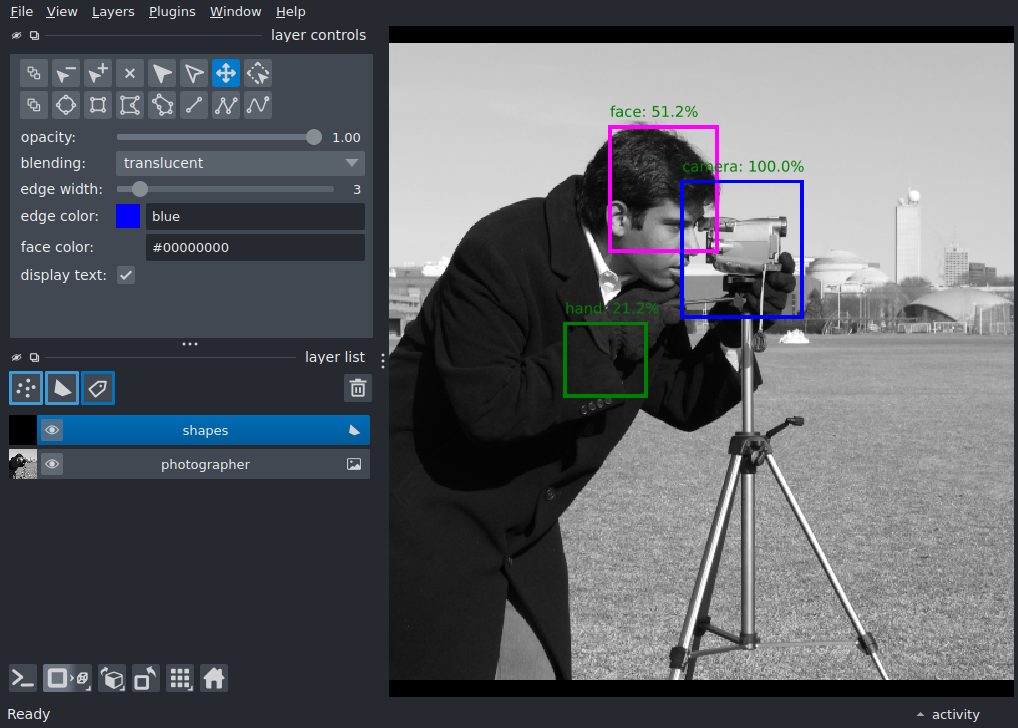
Task: Hide the photographer layer visibility
Action: click(52, 464)
